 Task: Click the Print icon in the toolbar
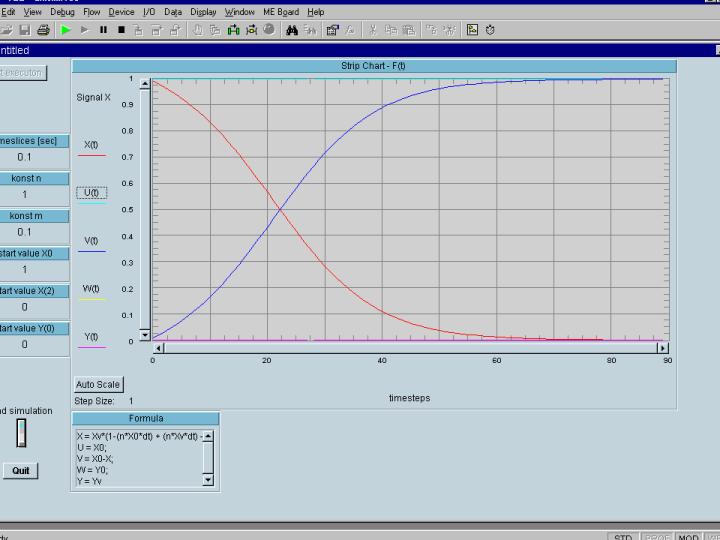(43, 30)
